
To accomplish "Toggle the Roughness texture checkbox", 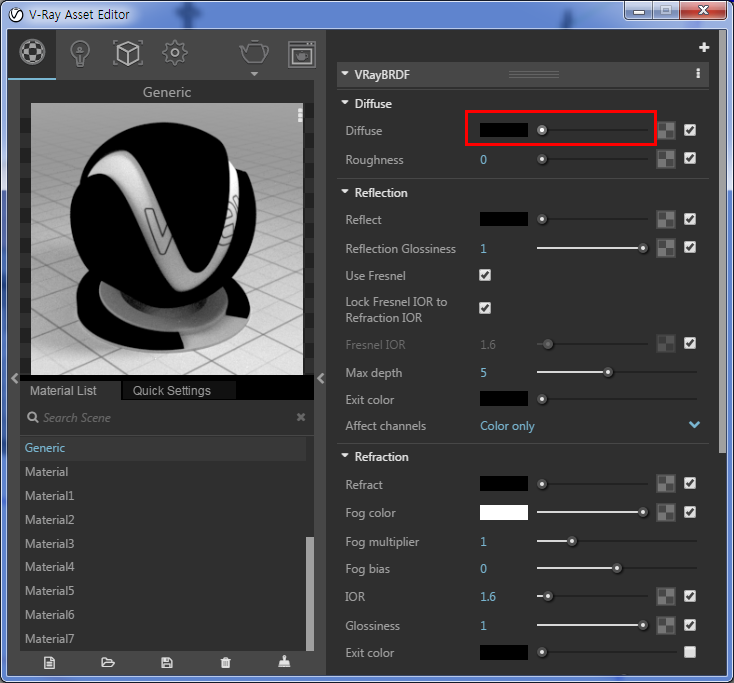I will coord(690,158).
